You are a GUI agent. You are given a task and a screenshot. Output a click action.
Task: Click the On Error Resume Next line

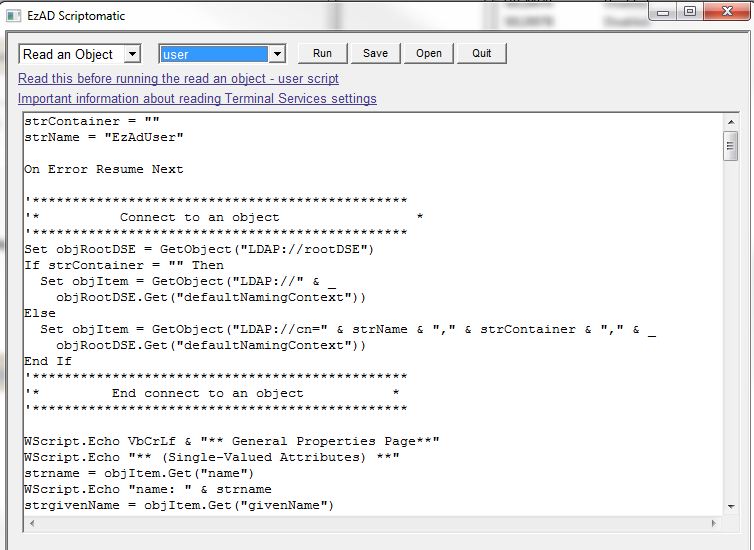[104, 169]
